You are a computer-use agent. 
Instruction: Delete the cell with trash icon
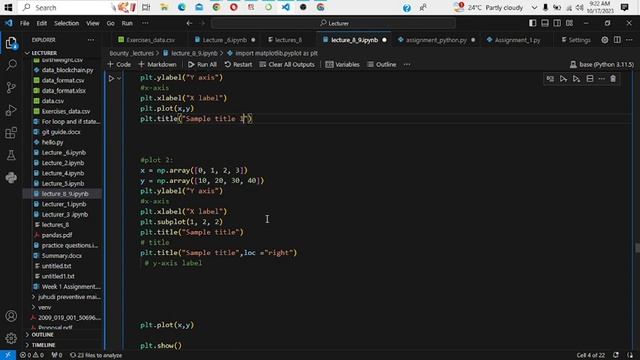click(x=613, y=79)
